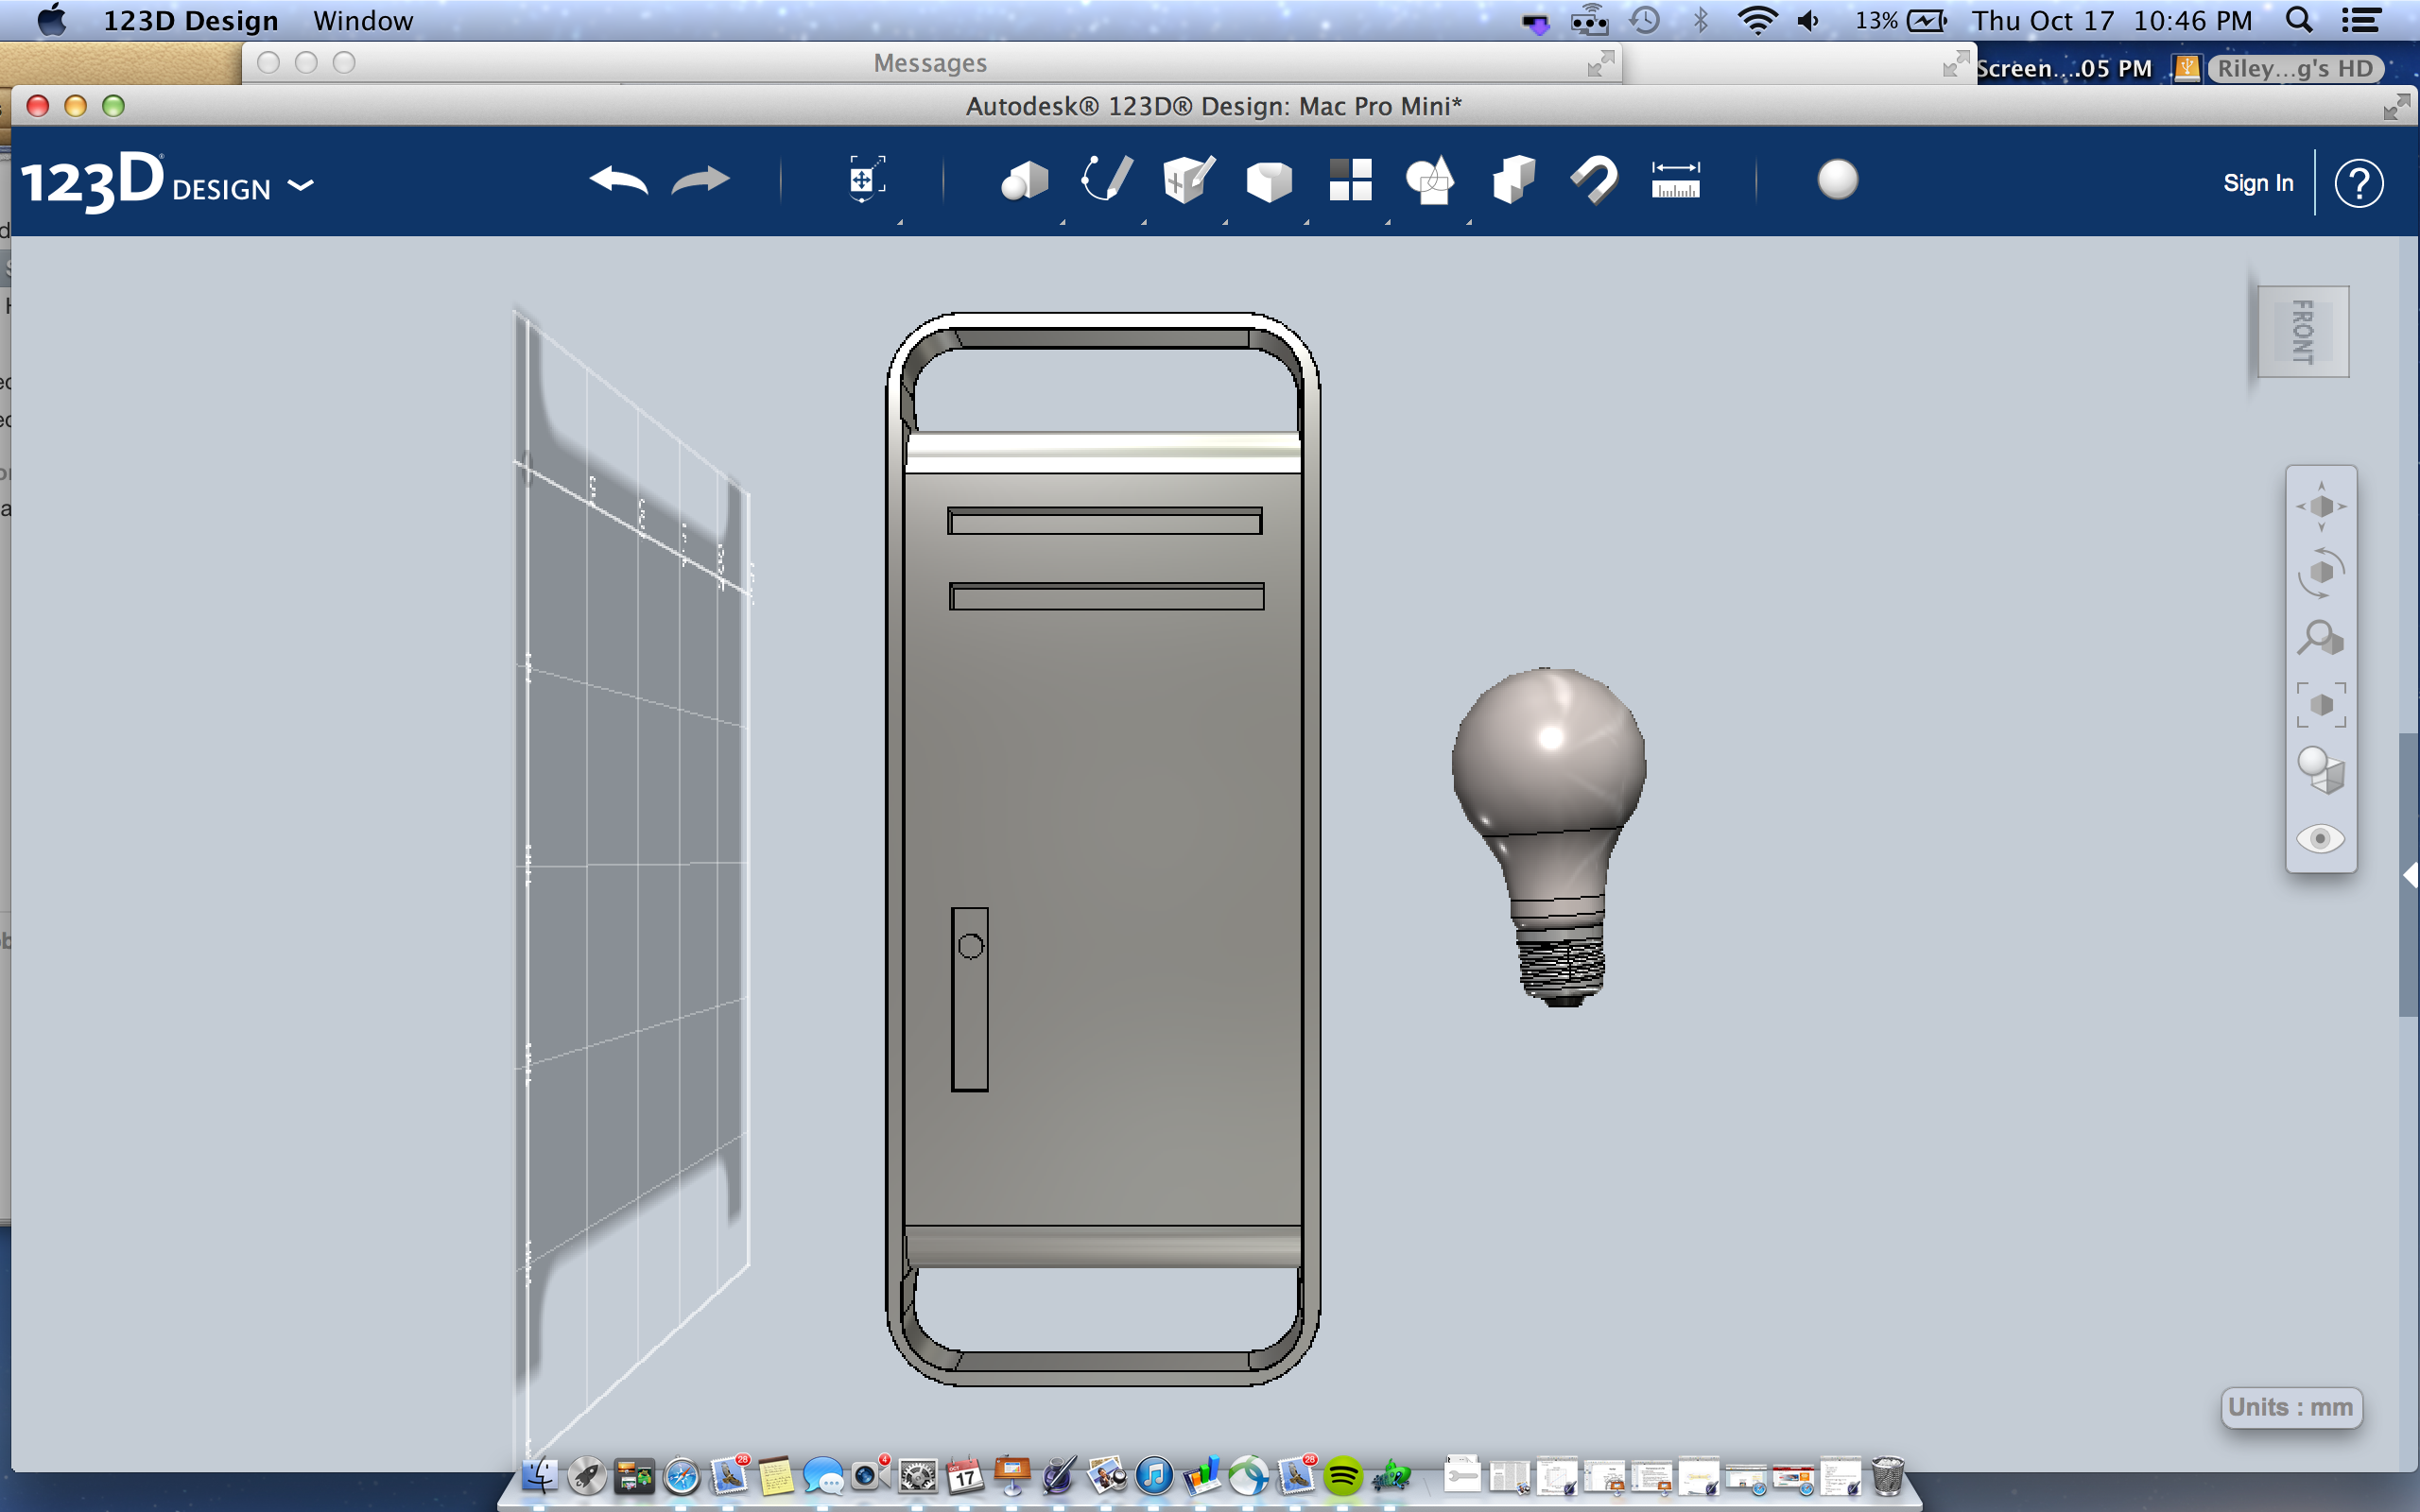
Task: Open Spotlight search in menu bar
Action: click(x=2299, y=20)
